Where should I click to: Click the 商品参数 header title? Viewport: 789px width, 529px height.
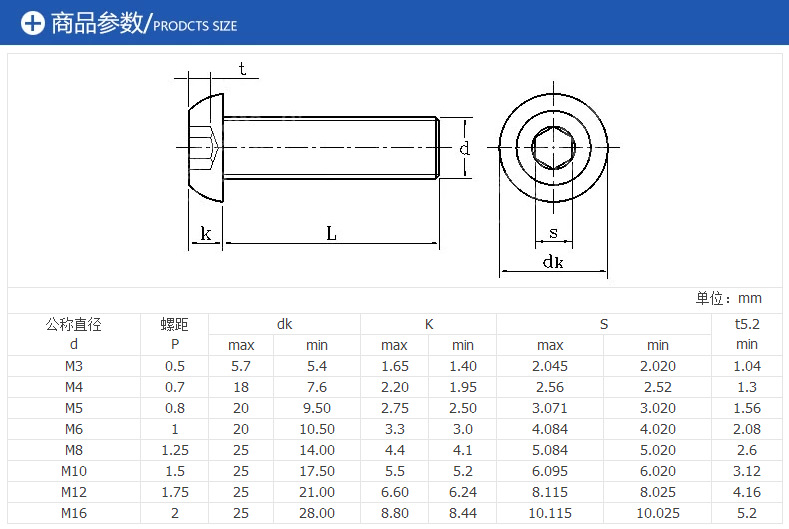(97, 23)
